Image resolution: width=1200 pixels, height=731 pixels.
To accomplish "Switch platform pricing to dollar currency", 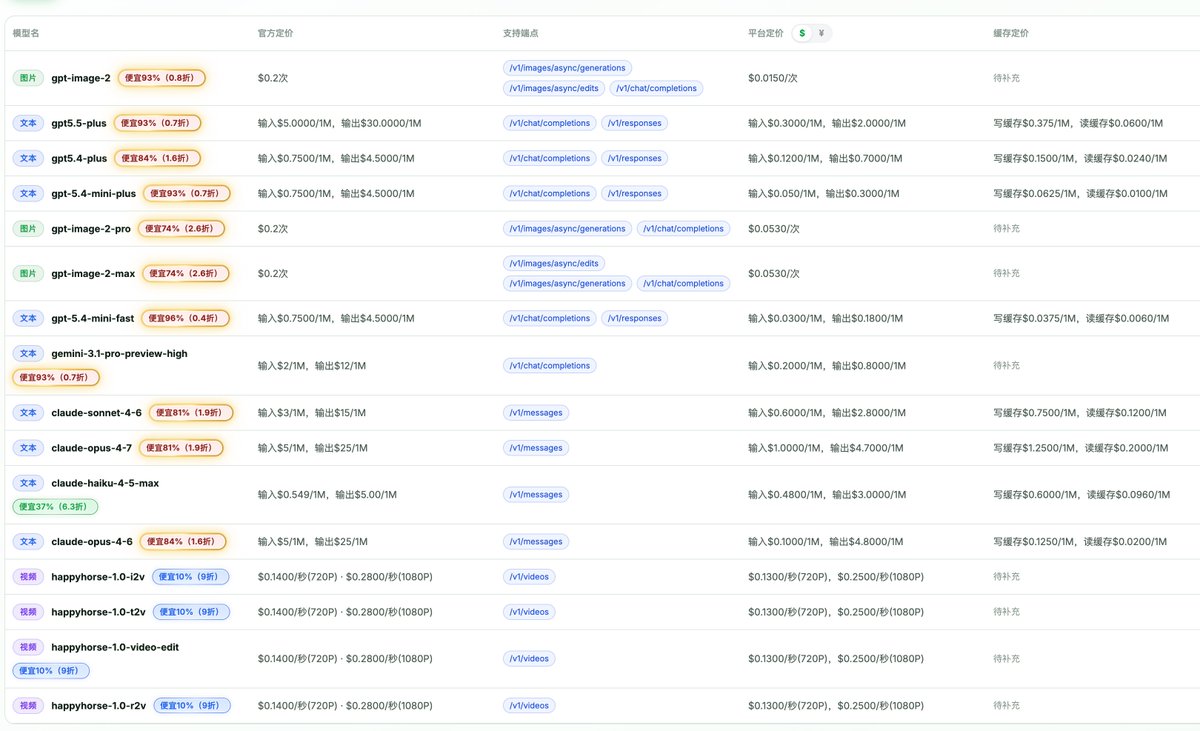I will tap(801, 33).
